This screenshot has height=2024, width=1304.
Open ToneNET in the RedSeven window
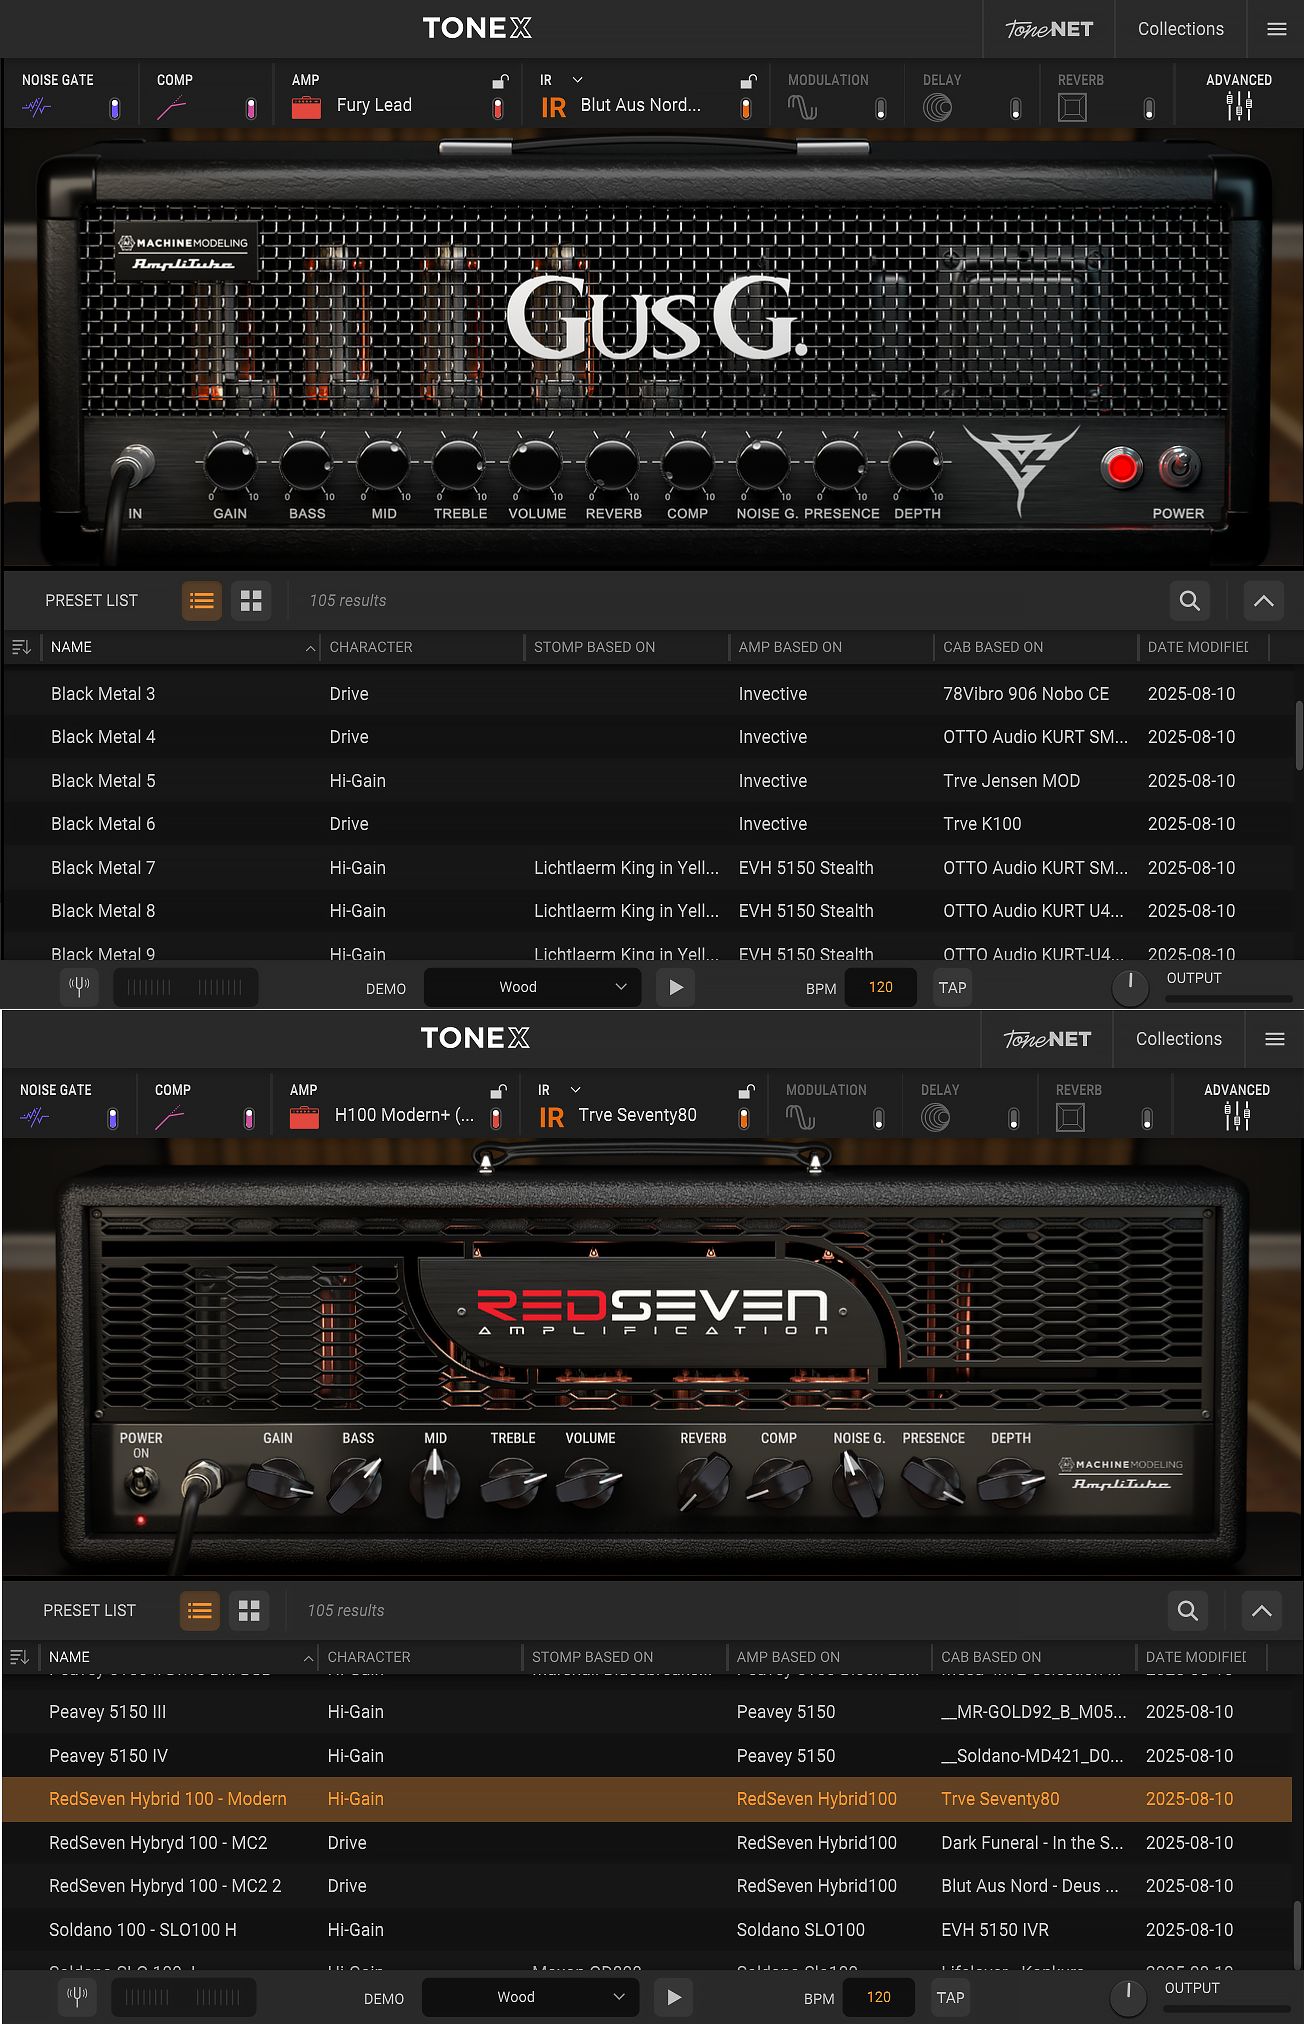[1047, 1039]
